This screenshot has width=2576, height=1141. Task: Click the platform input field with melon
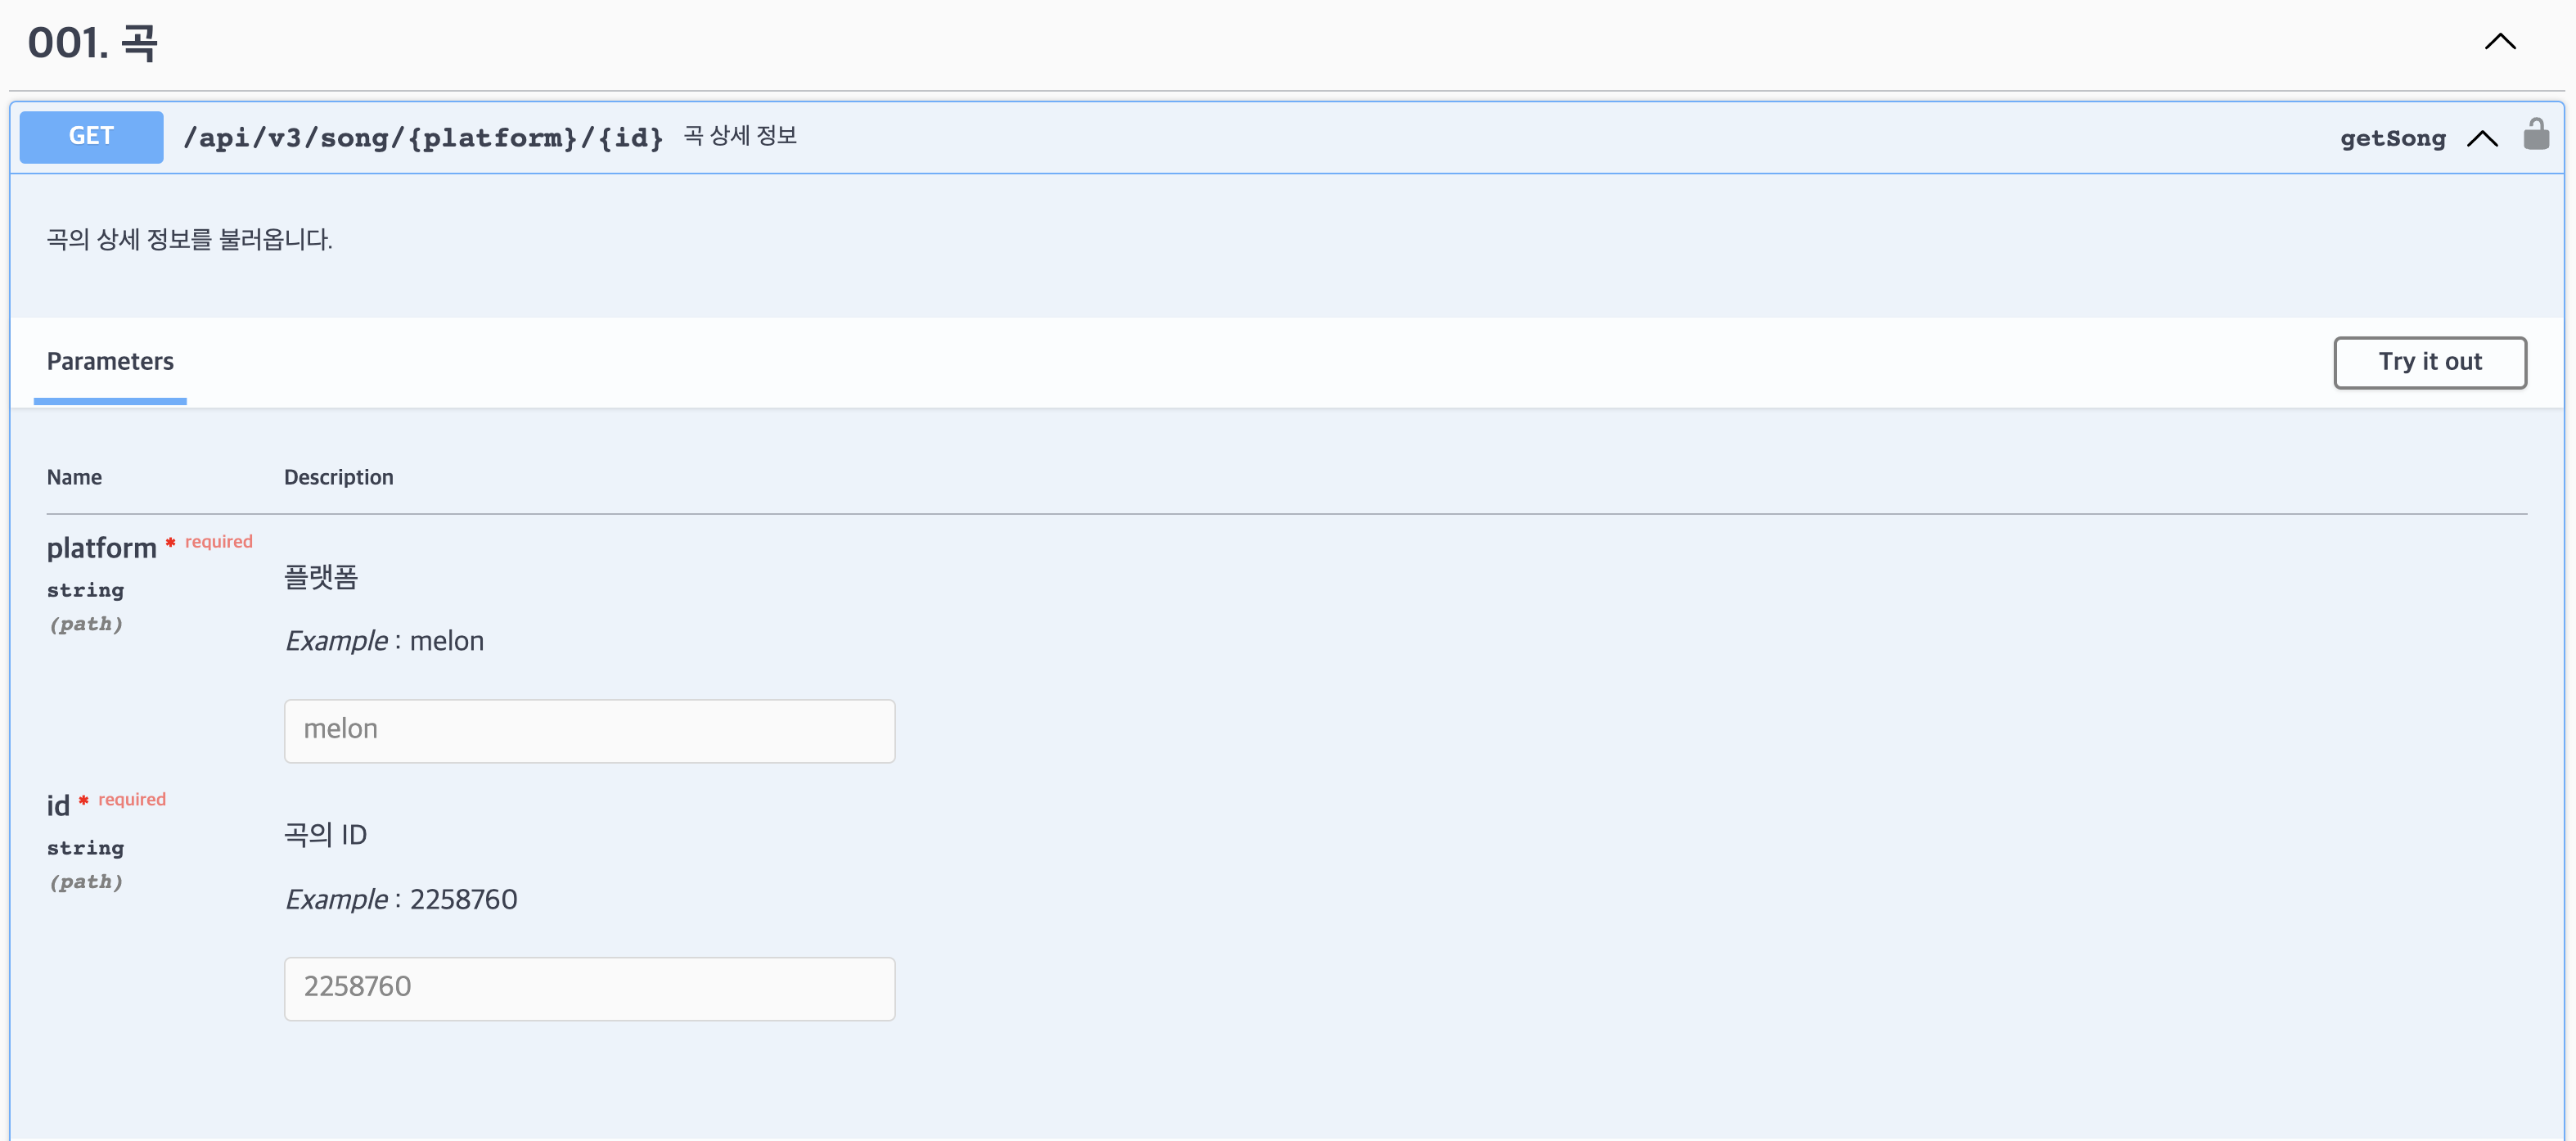(589, 730)
